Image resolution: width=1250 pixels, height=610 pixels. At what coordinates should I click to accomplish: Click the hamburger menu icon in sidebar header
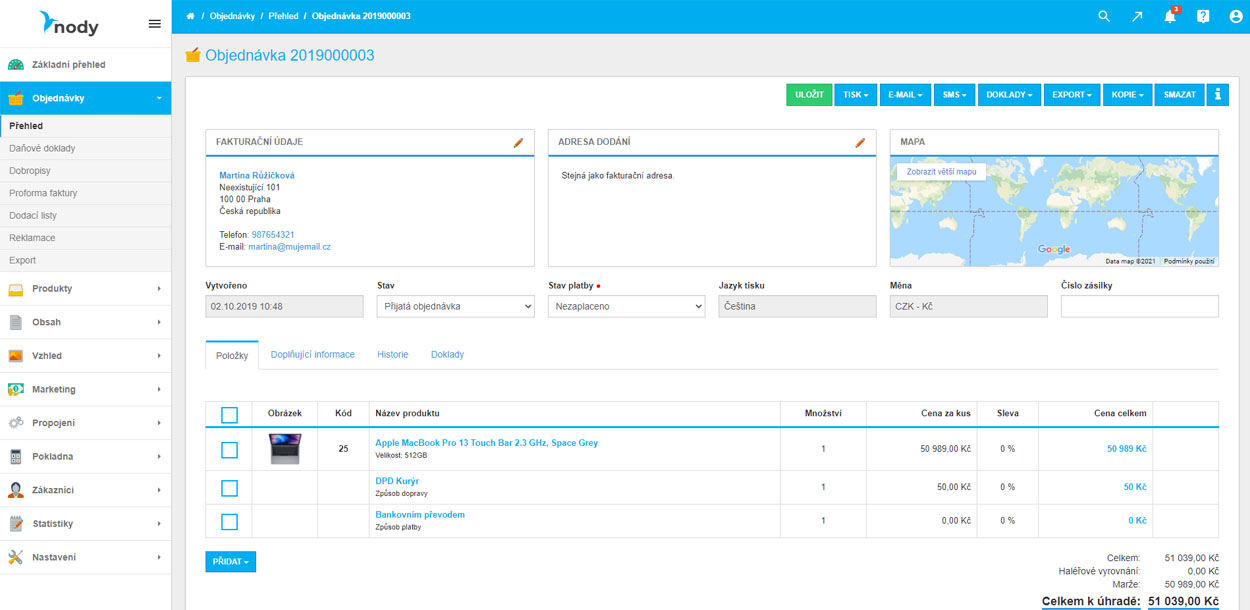(x=154, y=24)
